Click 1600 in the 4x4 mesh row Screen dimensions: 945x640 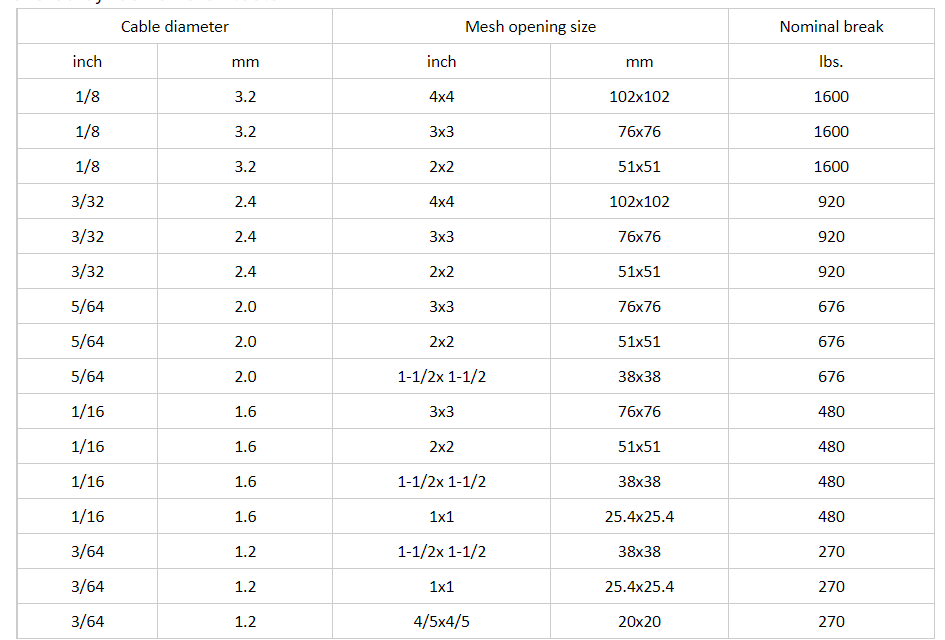coord(831,97)
